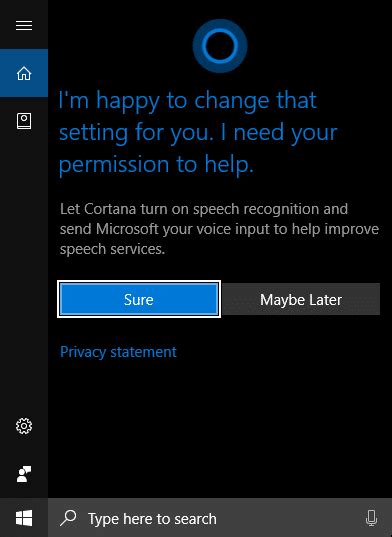Click the speech recognition description text
The image size is (392, 537).
pos(219,229)
